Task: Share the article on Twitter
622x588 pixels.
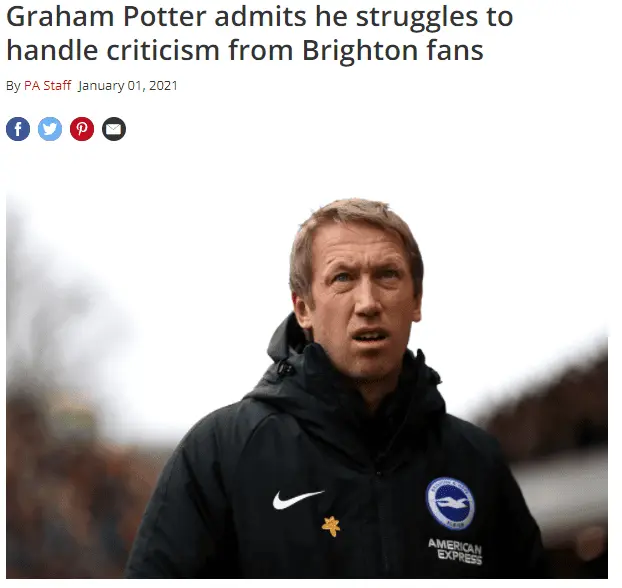Action: click(50, 129)
